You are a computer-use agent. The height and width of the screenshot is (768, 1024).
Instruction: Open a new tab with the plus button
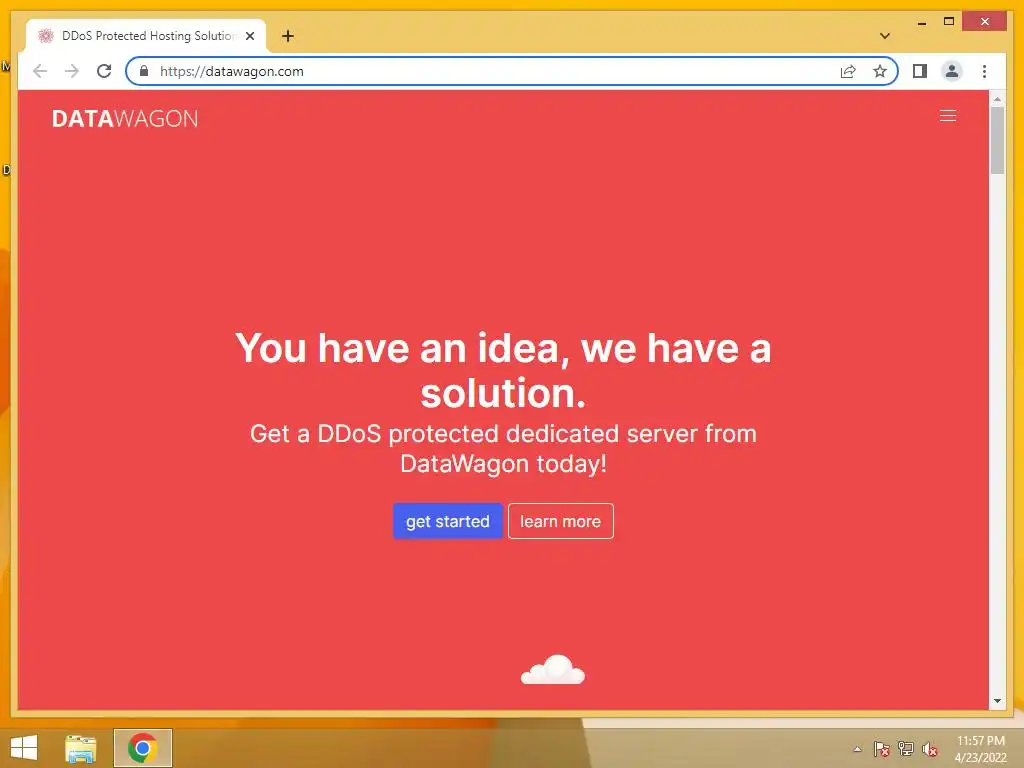tap(288, 36)
